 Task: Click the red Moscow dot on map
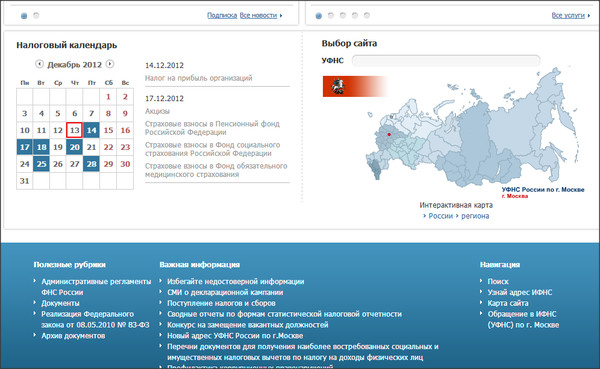click(x=389, y=134)
